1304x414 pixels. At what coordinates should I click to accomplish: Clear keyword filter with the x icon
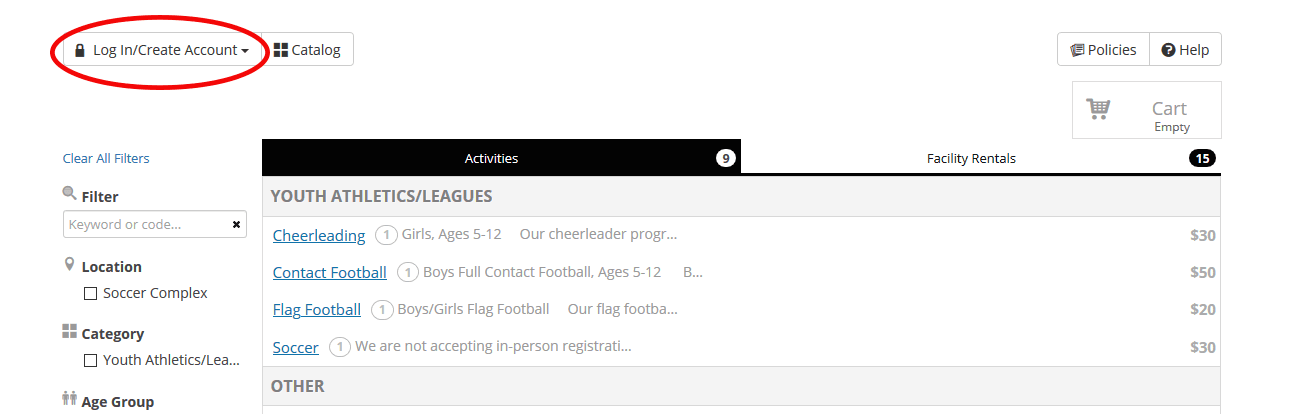236,224
